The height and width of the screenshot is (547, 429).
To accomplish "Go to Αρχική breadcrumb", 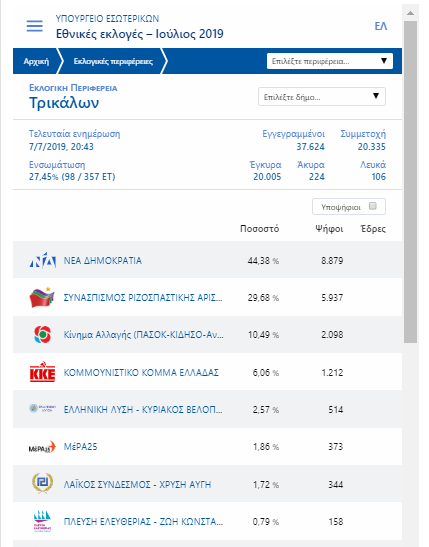I will pyautogui.click(x=36, y=61).
